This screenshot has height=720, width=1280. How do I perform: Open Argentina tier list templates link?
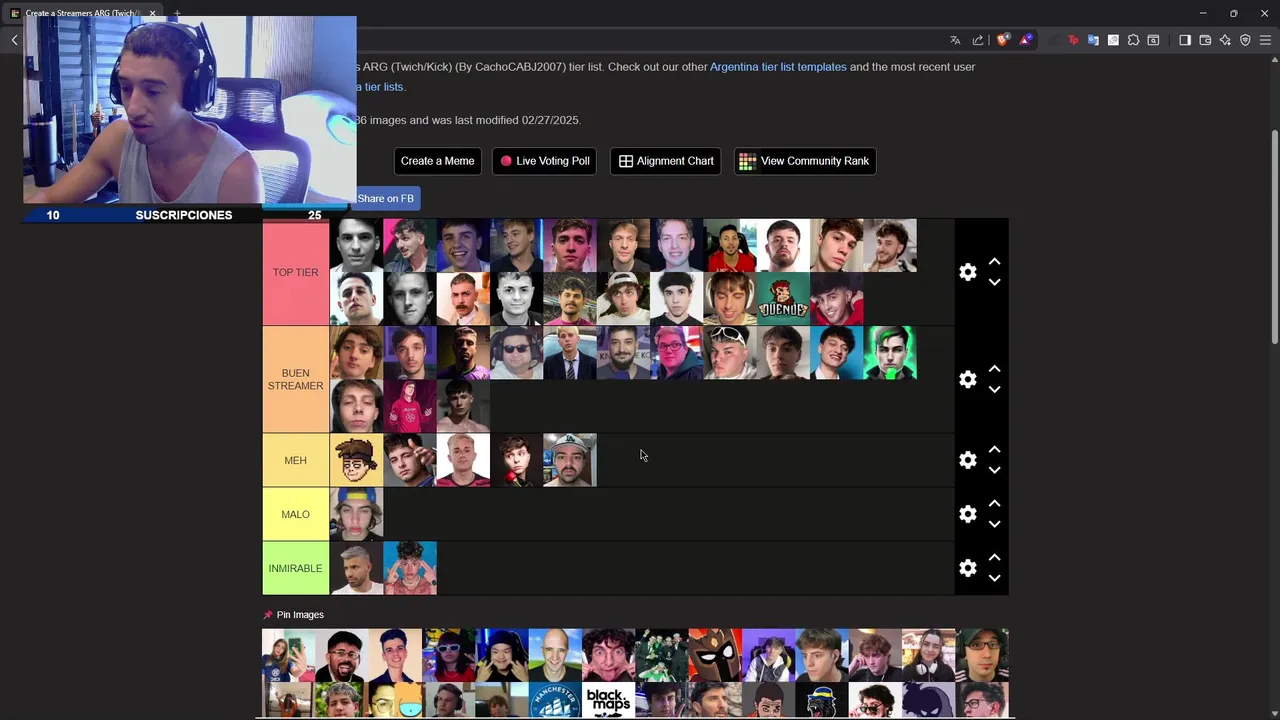(x=778, y=67)
